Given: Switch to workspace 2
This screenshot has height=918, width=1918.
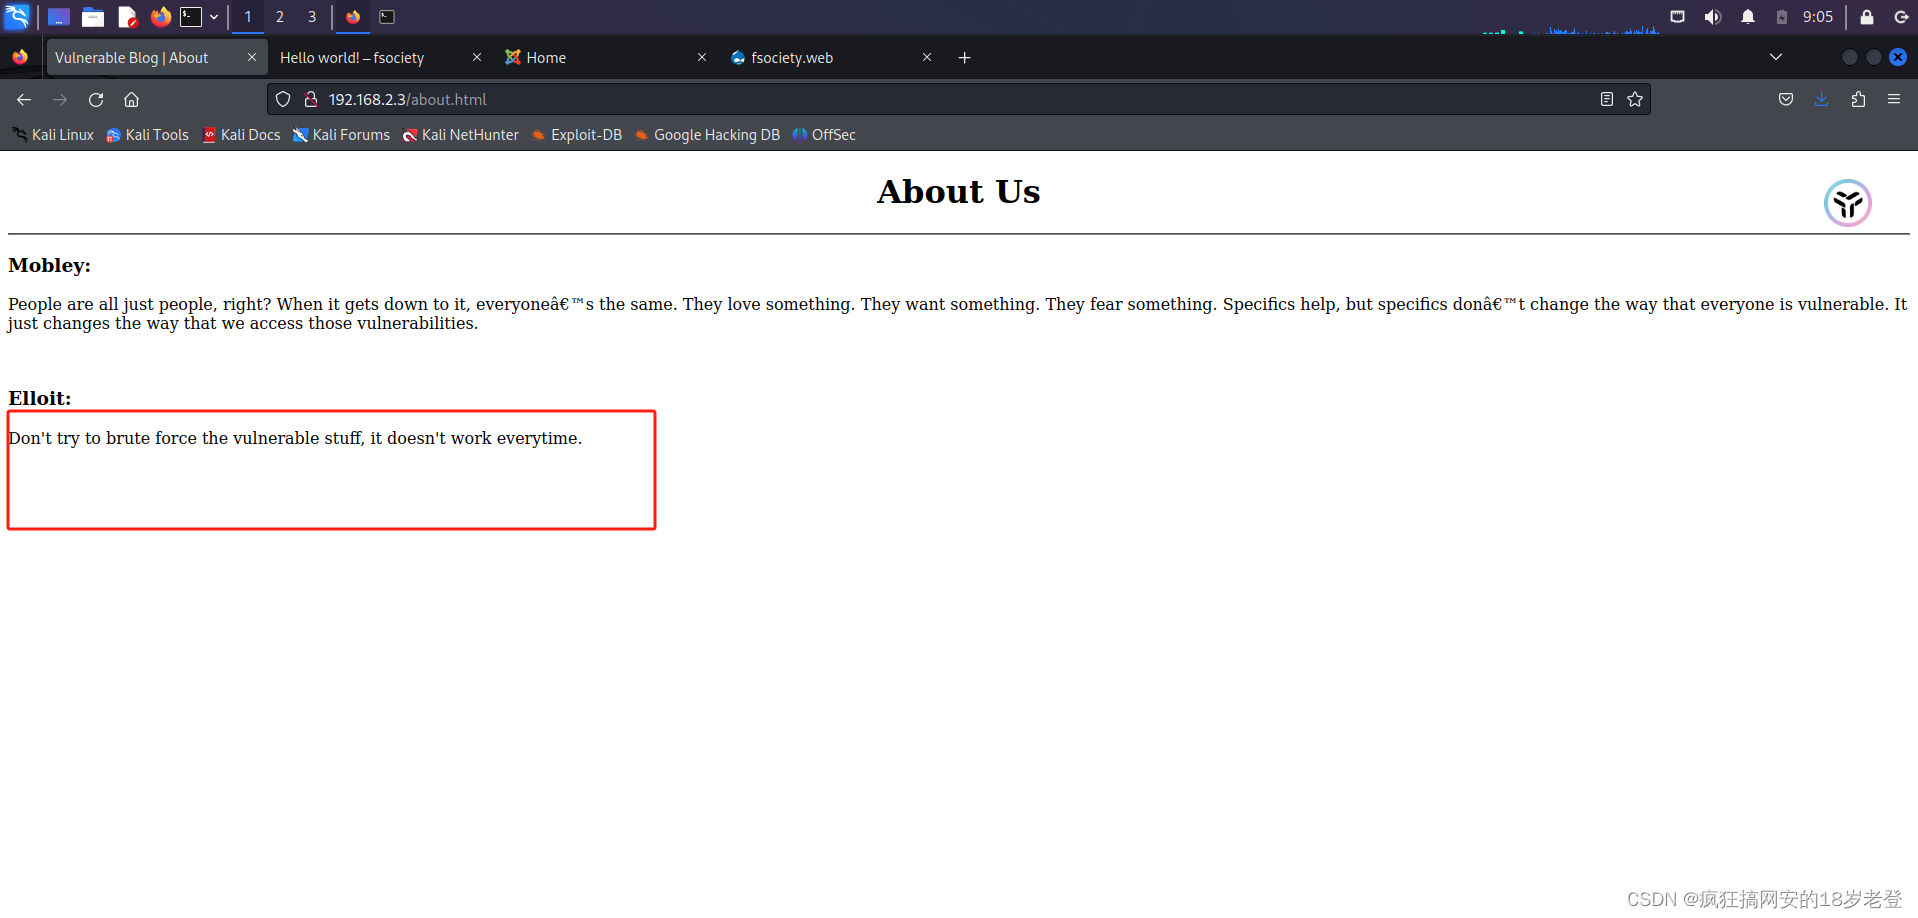Looking at the screenshot, I should pos(280,17).
